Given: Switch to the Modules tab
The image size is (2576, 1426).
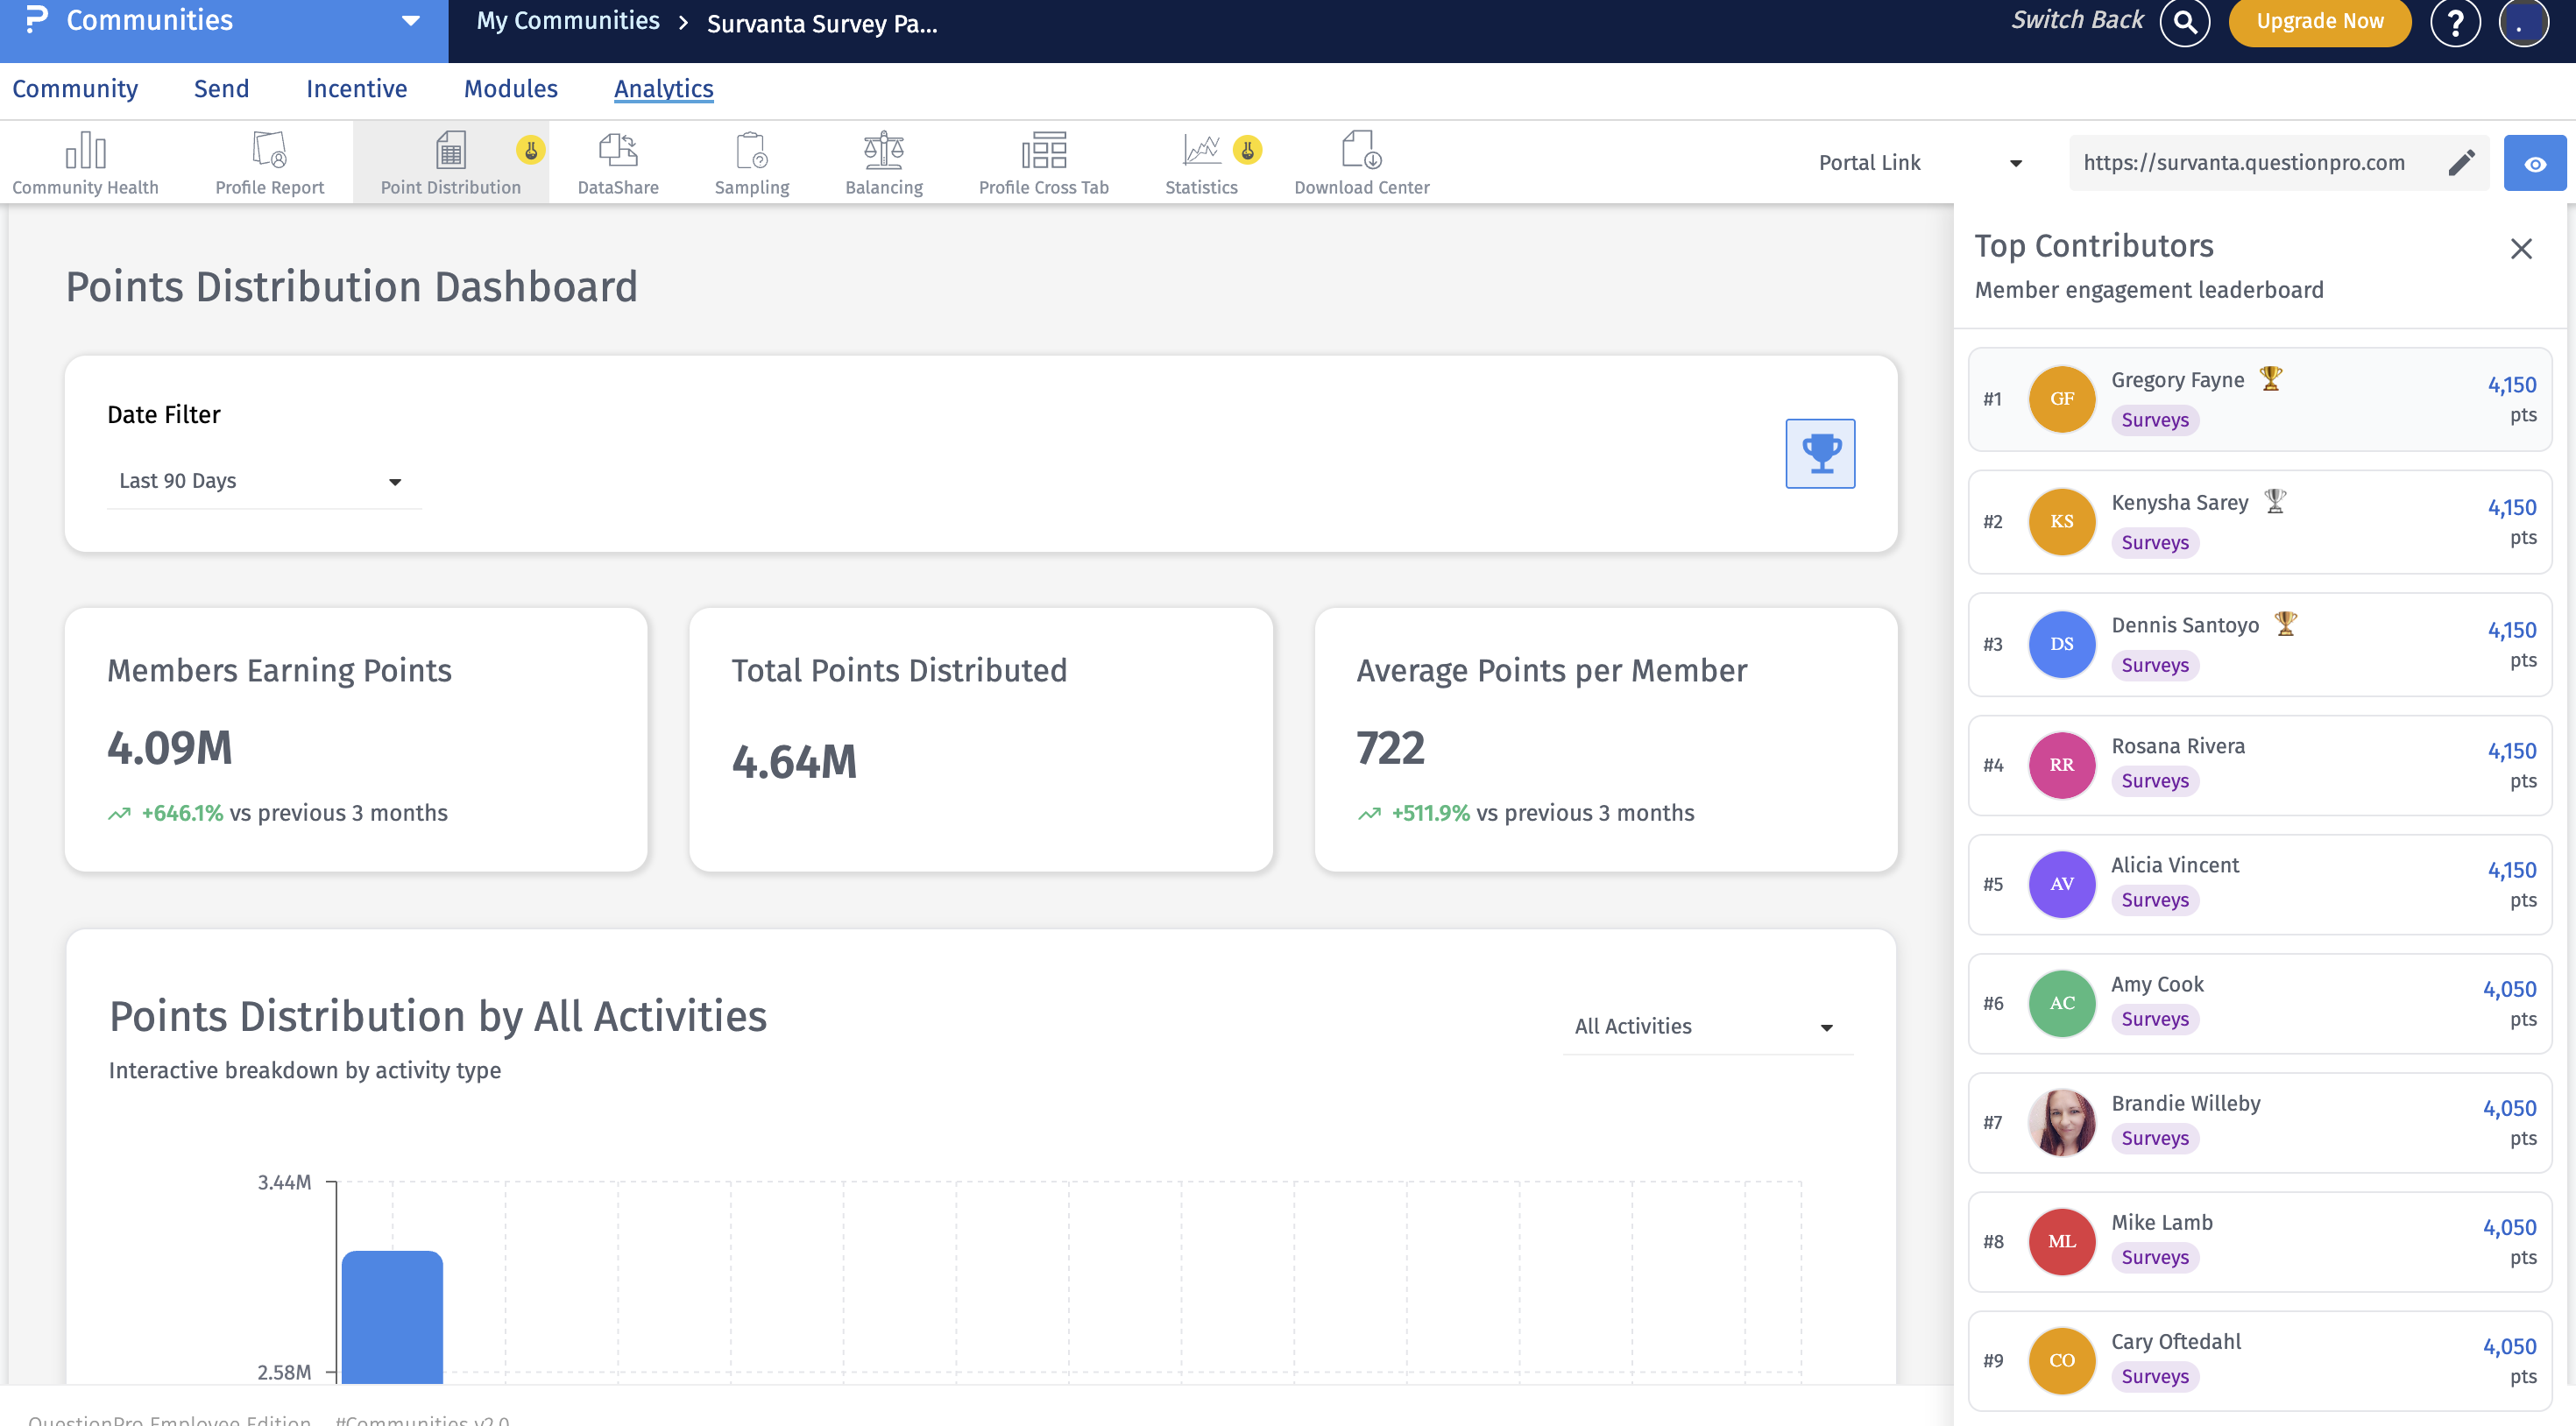Looking at the screenshot, I should click(510, 89).
